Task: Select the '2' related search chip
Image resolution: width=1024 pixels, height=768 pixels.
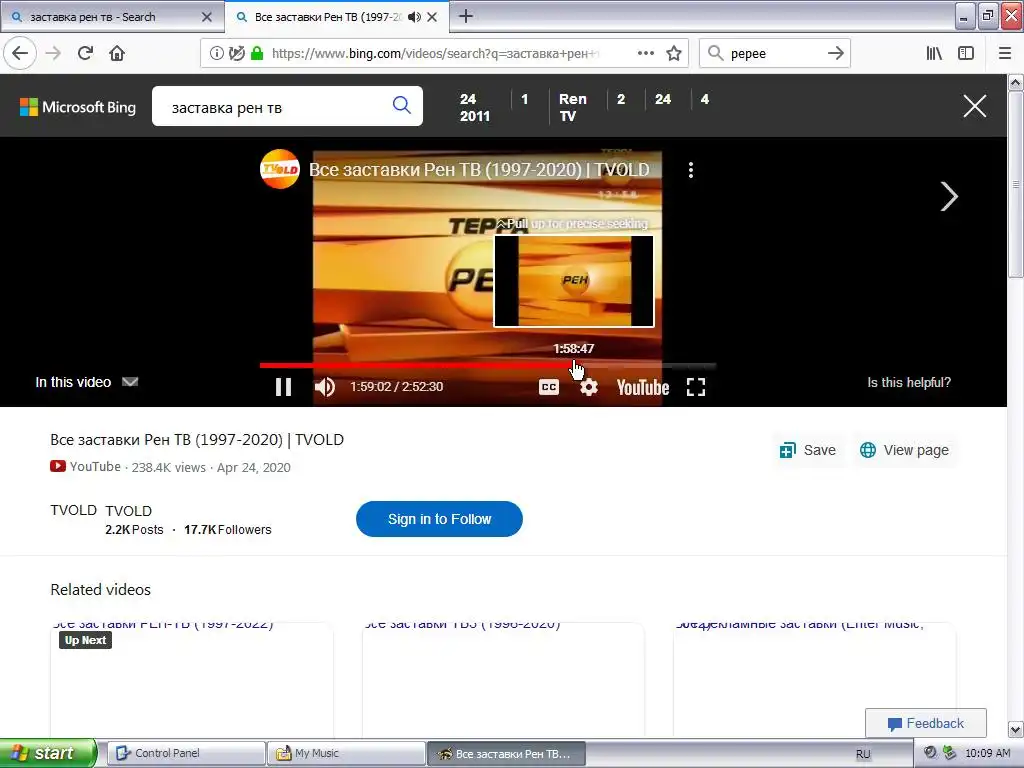Action: [x=621, y=99]
